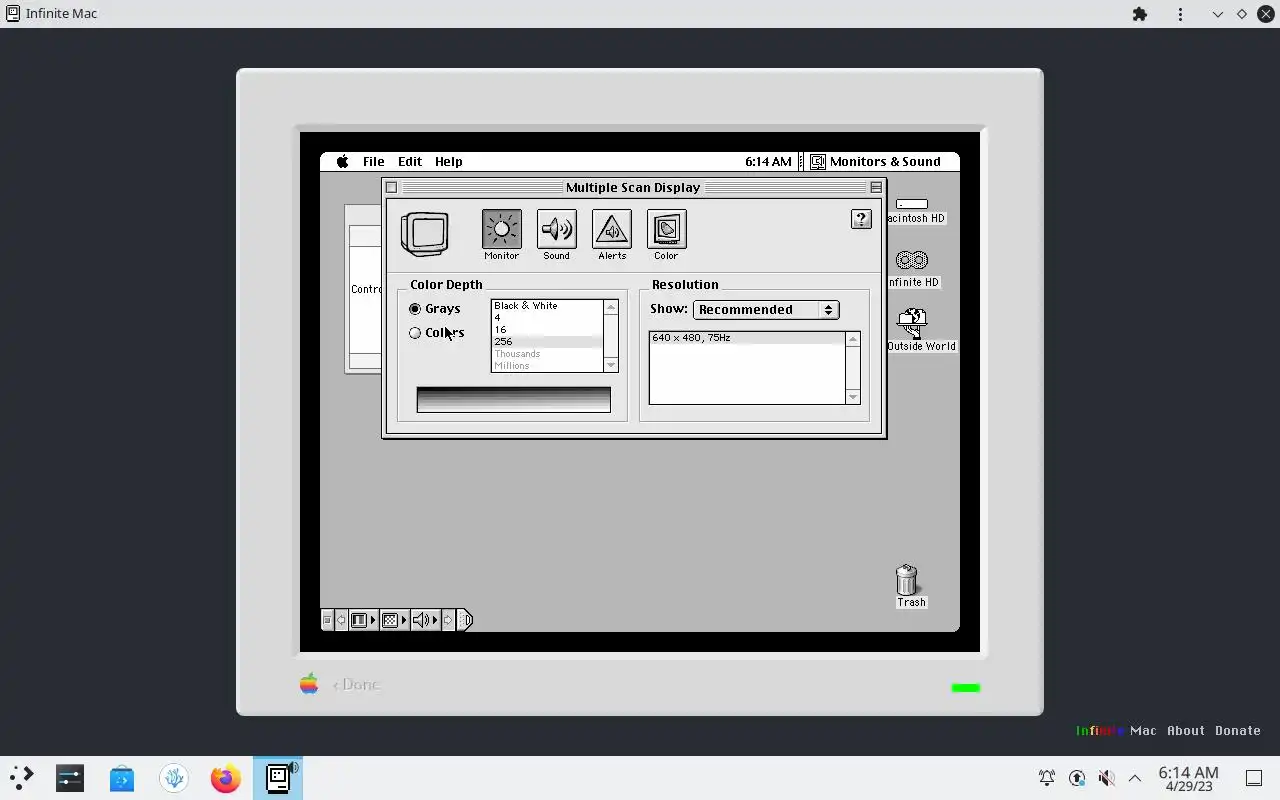Viewport: 1280px width, 800px height.
Task: Open notifications bell in system tray
Action: click(x=1047, y=778)
